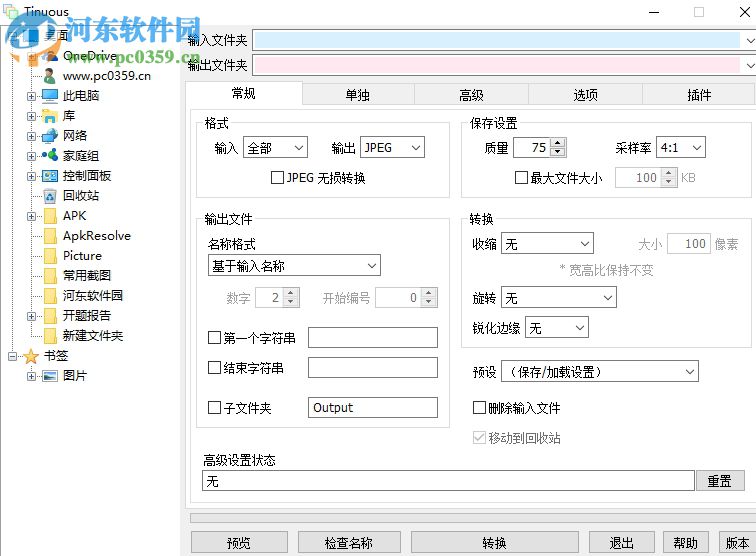Click the 质量 75 value field
Viewport: 756px width, 556px height.
coord(532,148)
